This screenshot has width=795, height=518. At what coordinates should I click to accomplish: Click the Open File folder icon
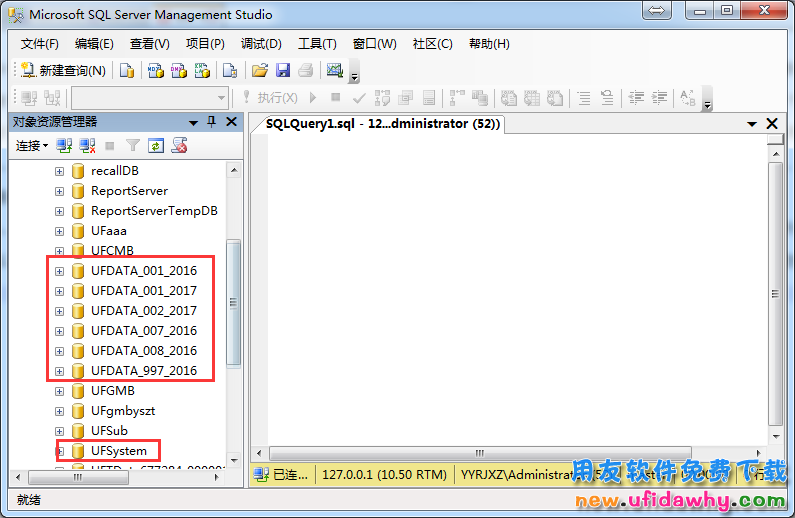click(x=259, y=71)
